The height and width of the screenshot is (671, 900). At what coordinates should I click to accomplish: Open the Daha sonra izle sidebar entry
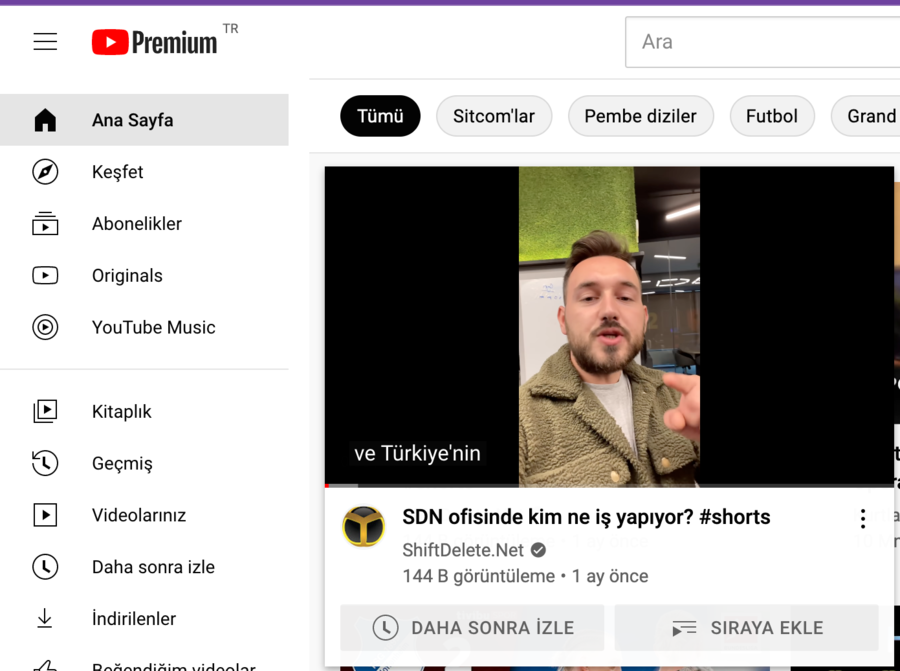tap(144, 567)
